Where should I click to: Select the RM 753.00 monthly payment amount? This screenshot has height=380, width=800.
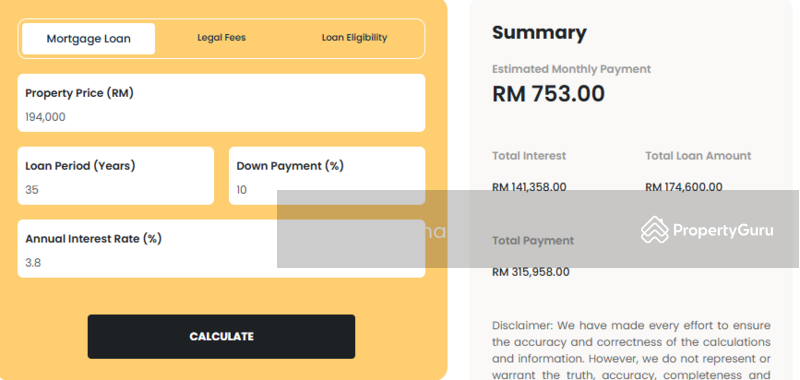548,94
